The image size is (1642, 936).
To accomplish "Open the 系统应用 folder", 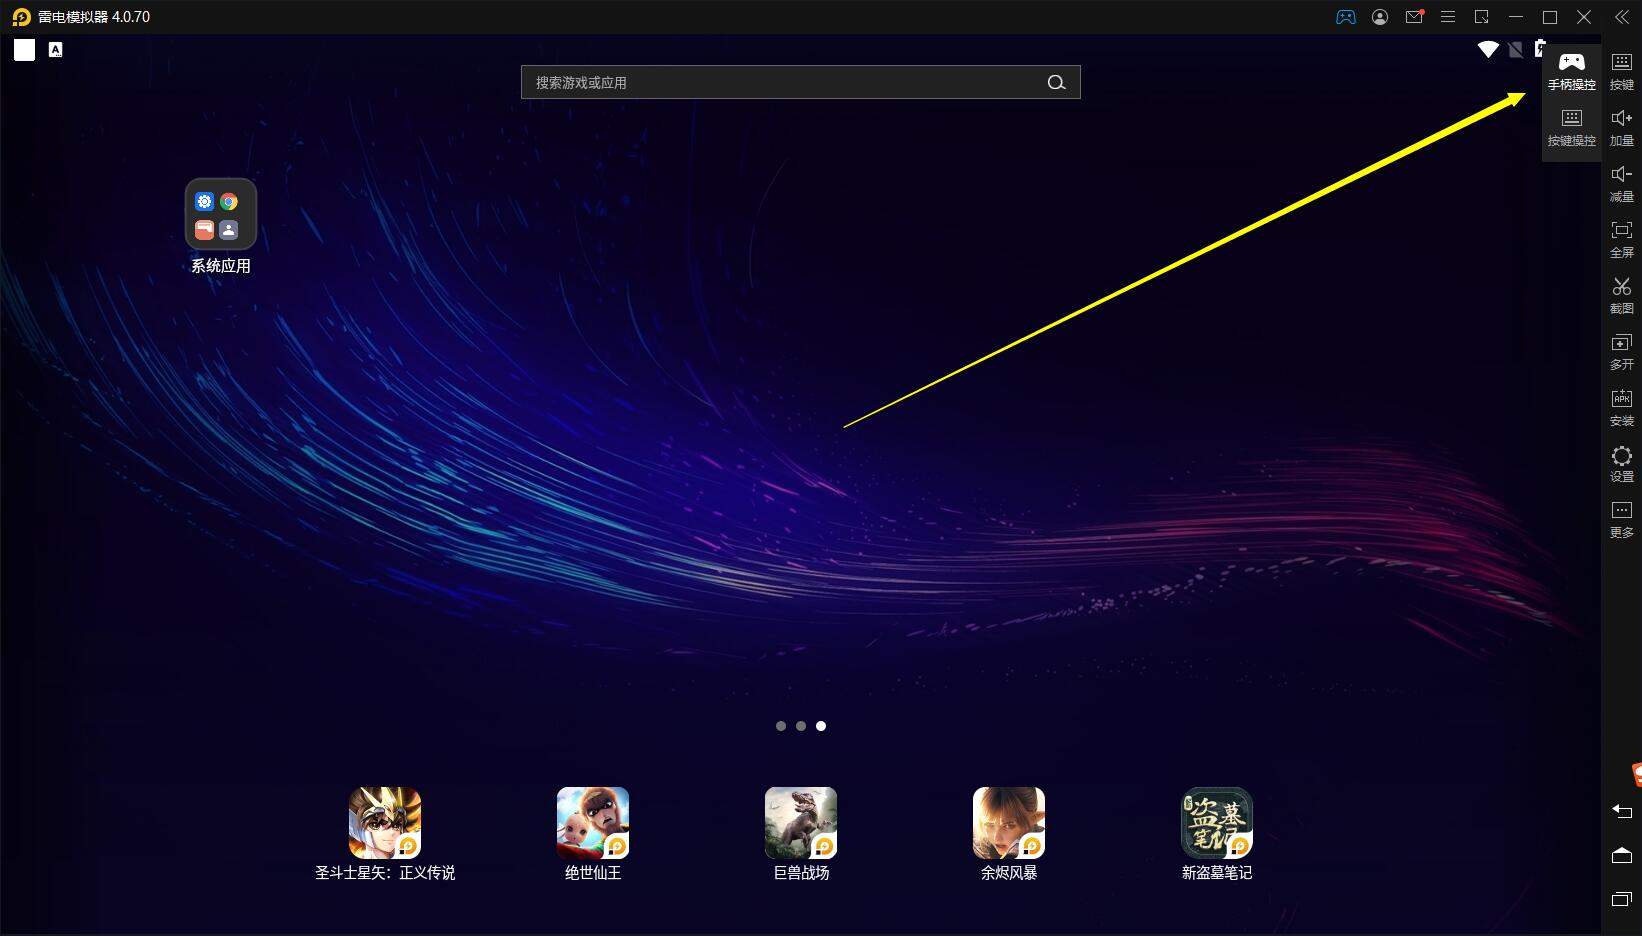I will click(x=221, y=226).
